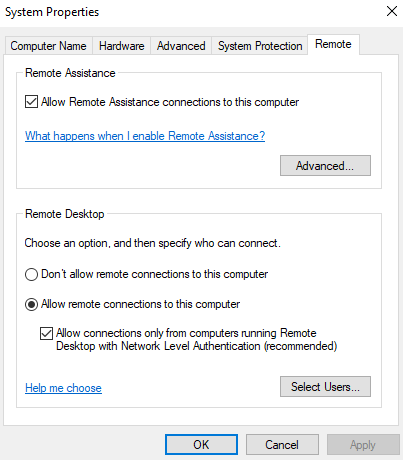Viewport: 403px width, 460px height.
Task: Click the Cancel button
Action: (282, 445)
